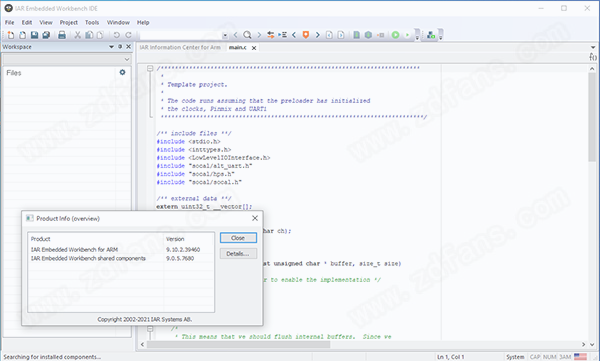Click the New Document toolbar icon
This screenshot has width=600, height=361.
coord(11,35)
